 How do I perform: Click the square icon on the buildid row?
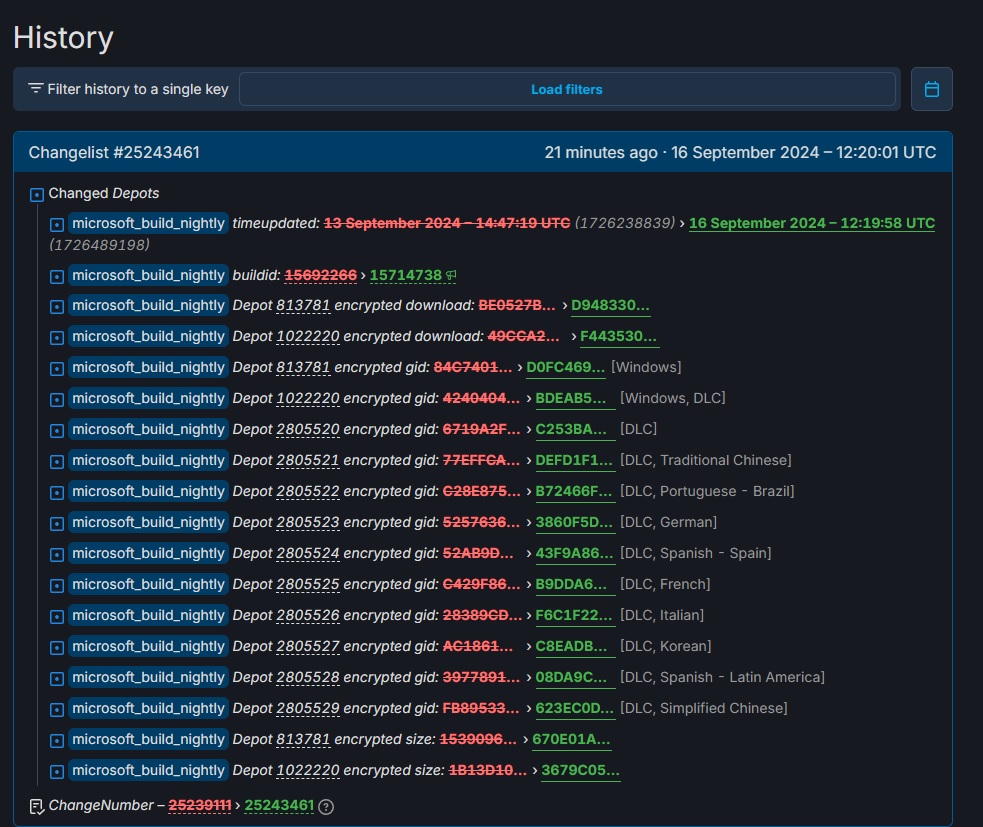tap(57, 277)
